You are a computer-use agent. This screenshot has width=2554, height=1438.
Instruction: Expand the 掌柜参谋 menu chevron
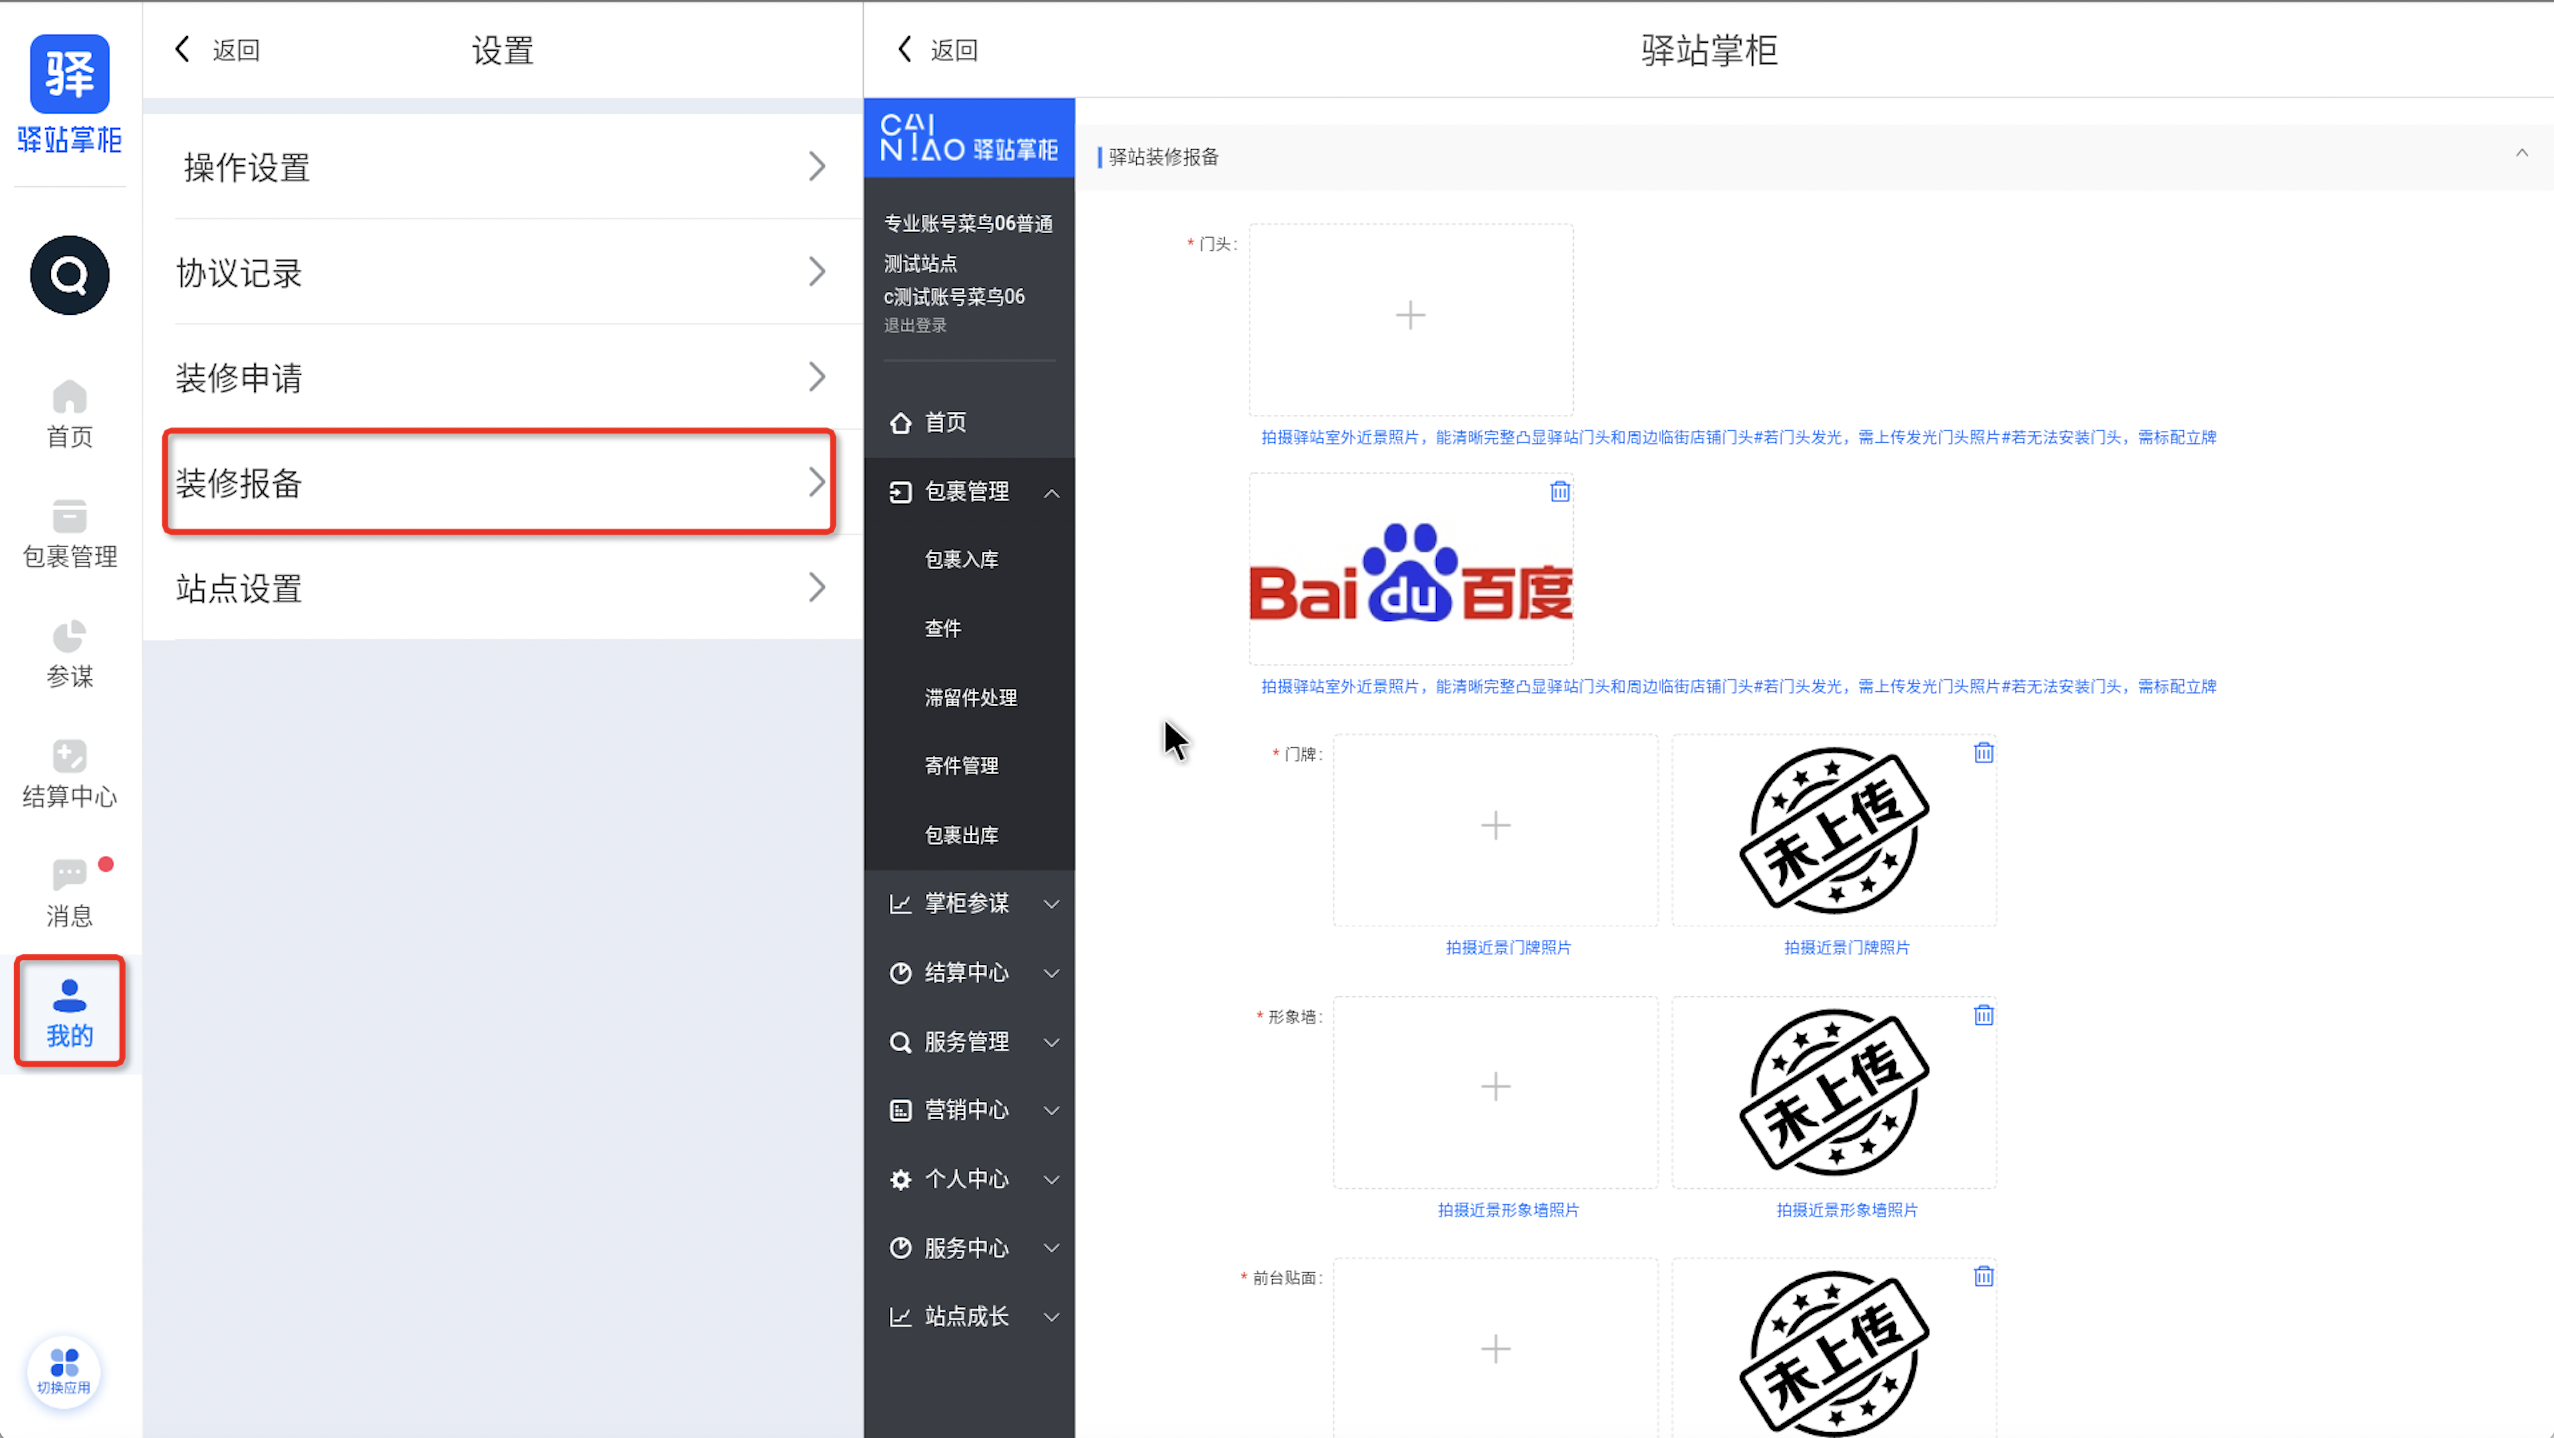tap(1051, 904)
